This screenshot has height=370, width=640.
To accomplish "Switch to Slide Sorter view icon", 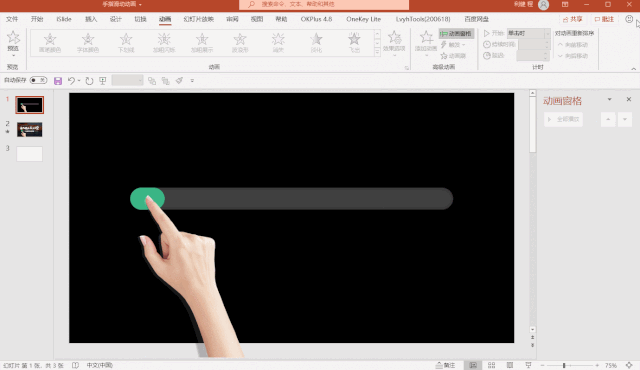I will tap(491, 365).
